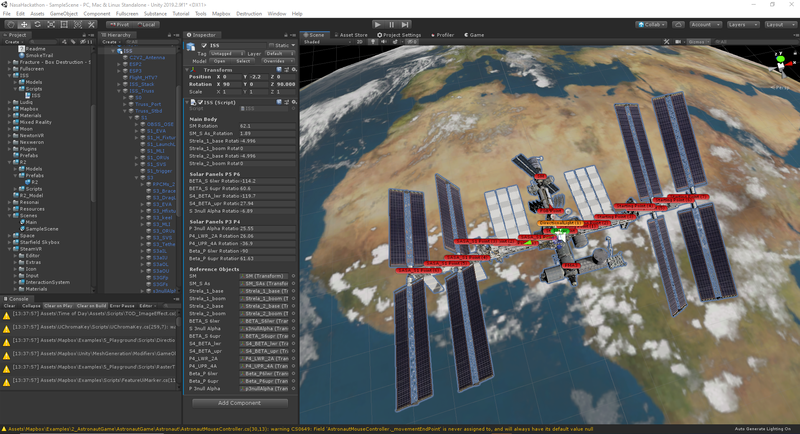Switch to the Profiler tab
The image size is (800, 434).
[x=442, y=35]
